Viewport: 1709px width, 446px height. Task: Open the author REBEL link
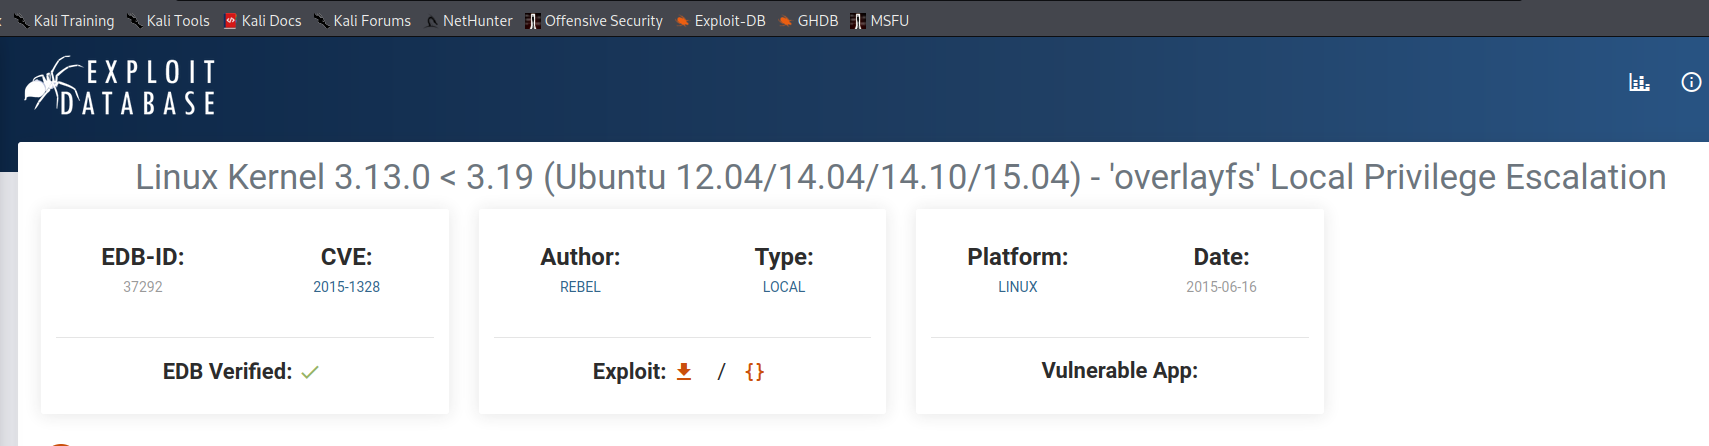click(580, 287)
